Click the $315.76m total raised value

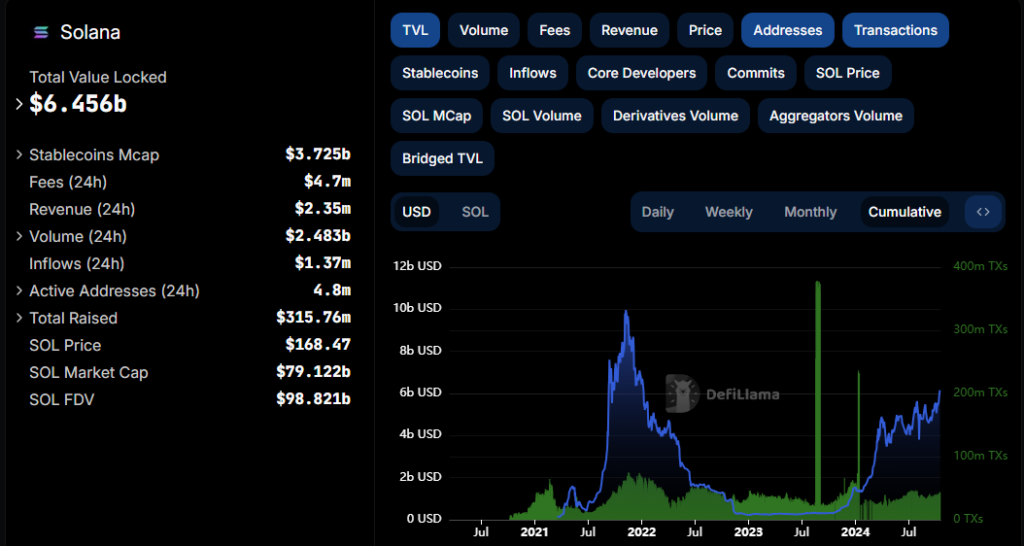pyautogui.click(x=313, y=318)
